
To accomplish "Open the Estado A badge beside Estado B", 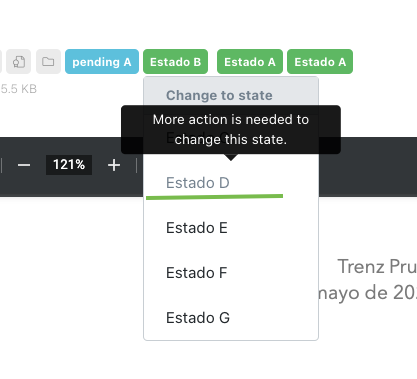I will click(250, 62).
